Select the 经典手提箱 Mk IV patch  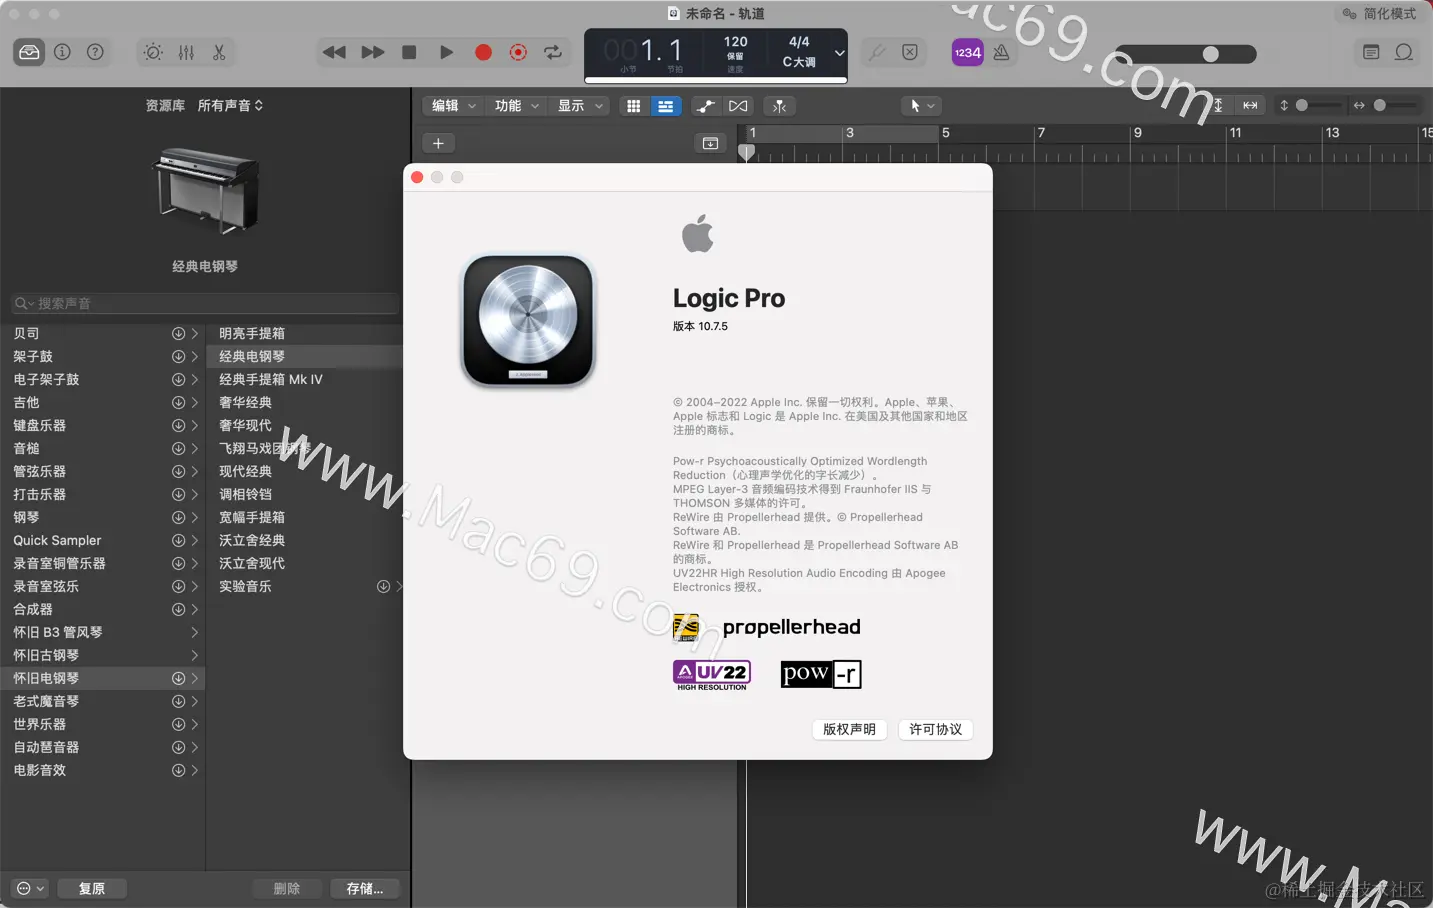click(305, 379)
